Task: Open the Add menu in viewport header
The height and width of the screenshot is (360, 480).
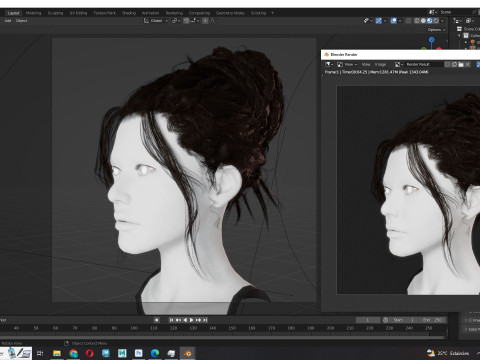Action: coord(8,21)
